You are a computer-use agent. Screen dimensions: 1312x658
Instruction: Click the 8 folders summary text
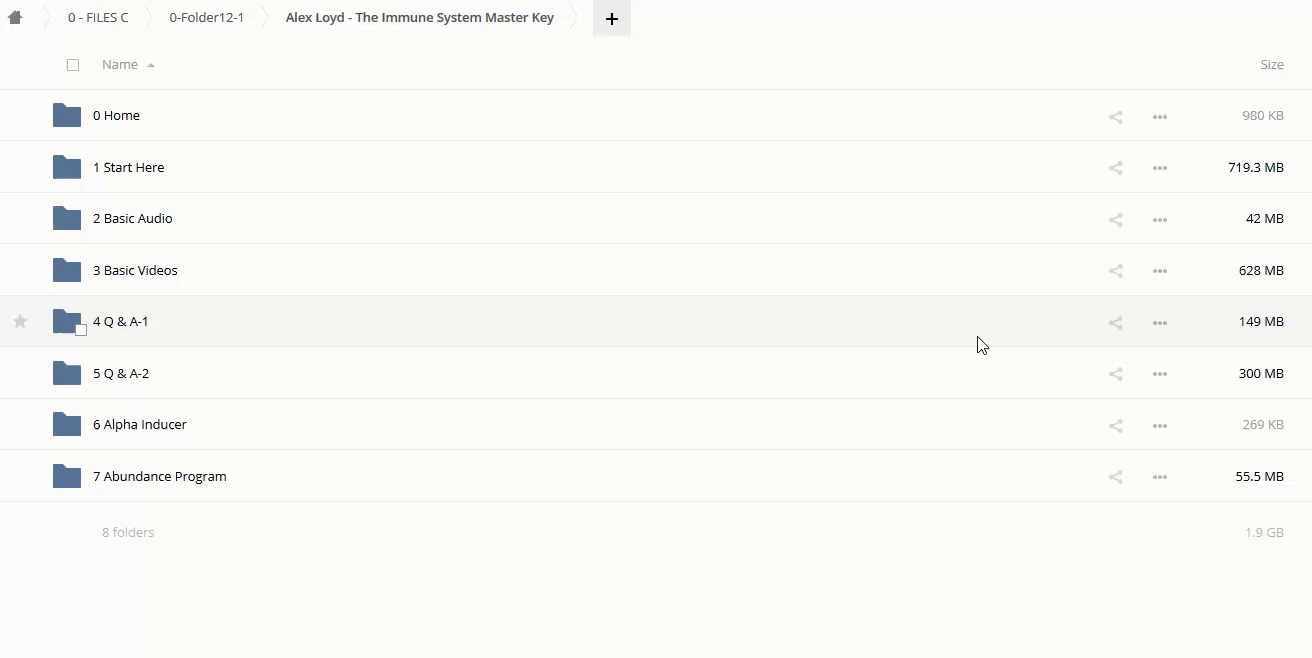[x=128, y=532]
